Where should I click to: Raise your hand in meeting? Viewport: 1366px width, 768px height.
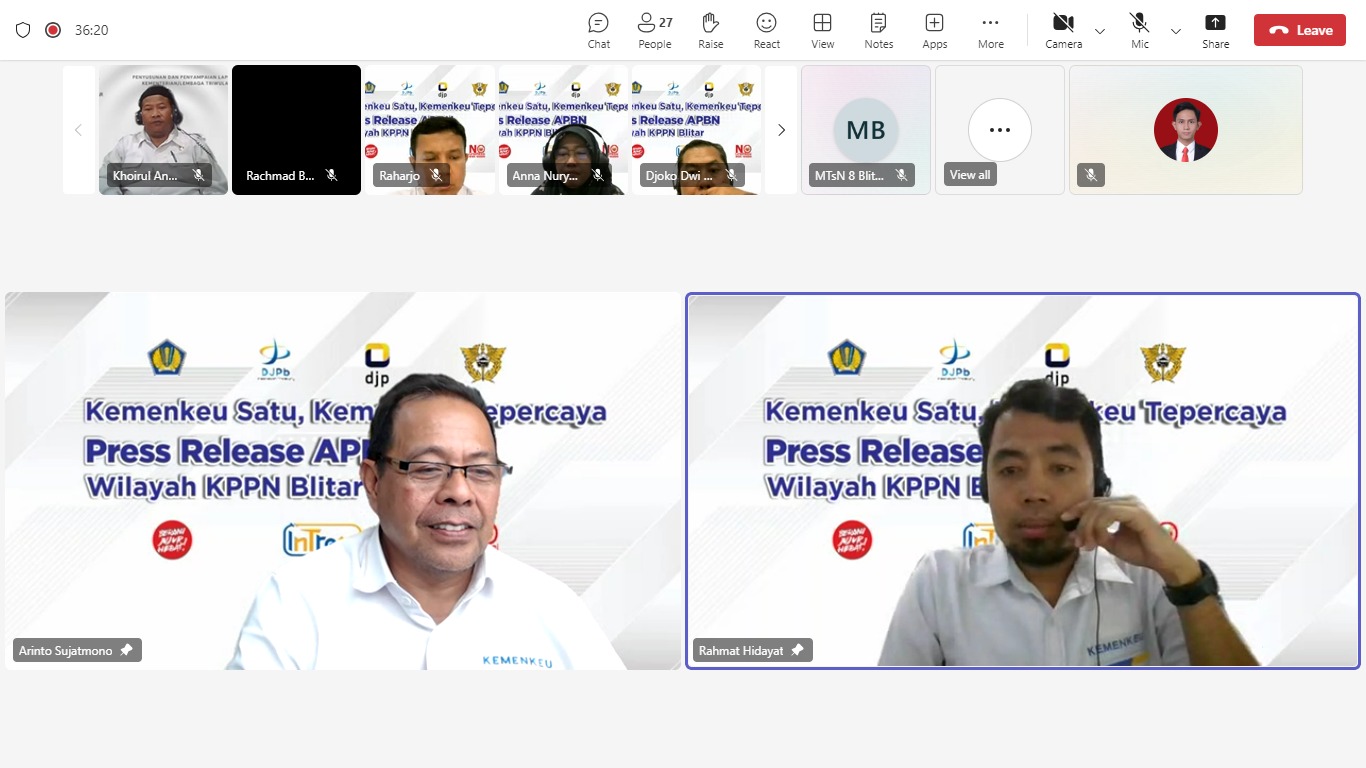coord(711,30)
